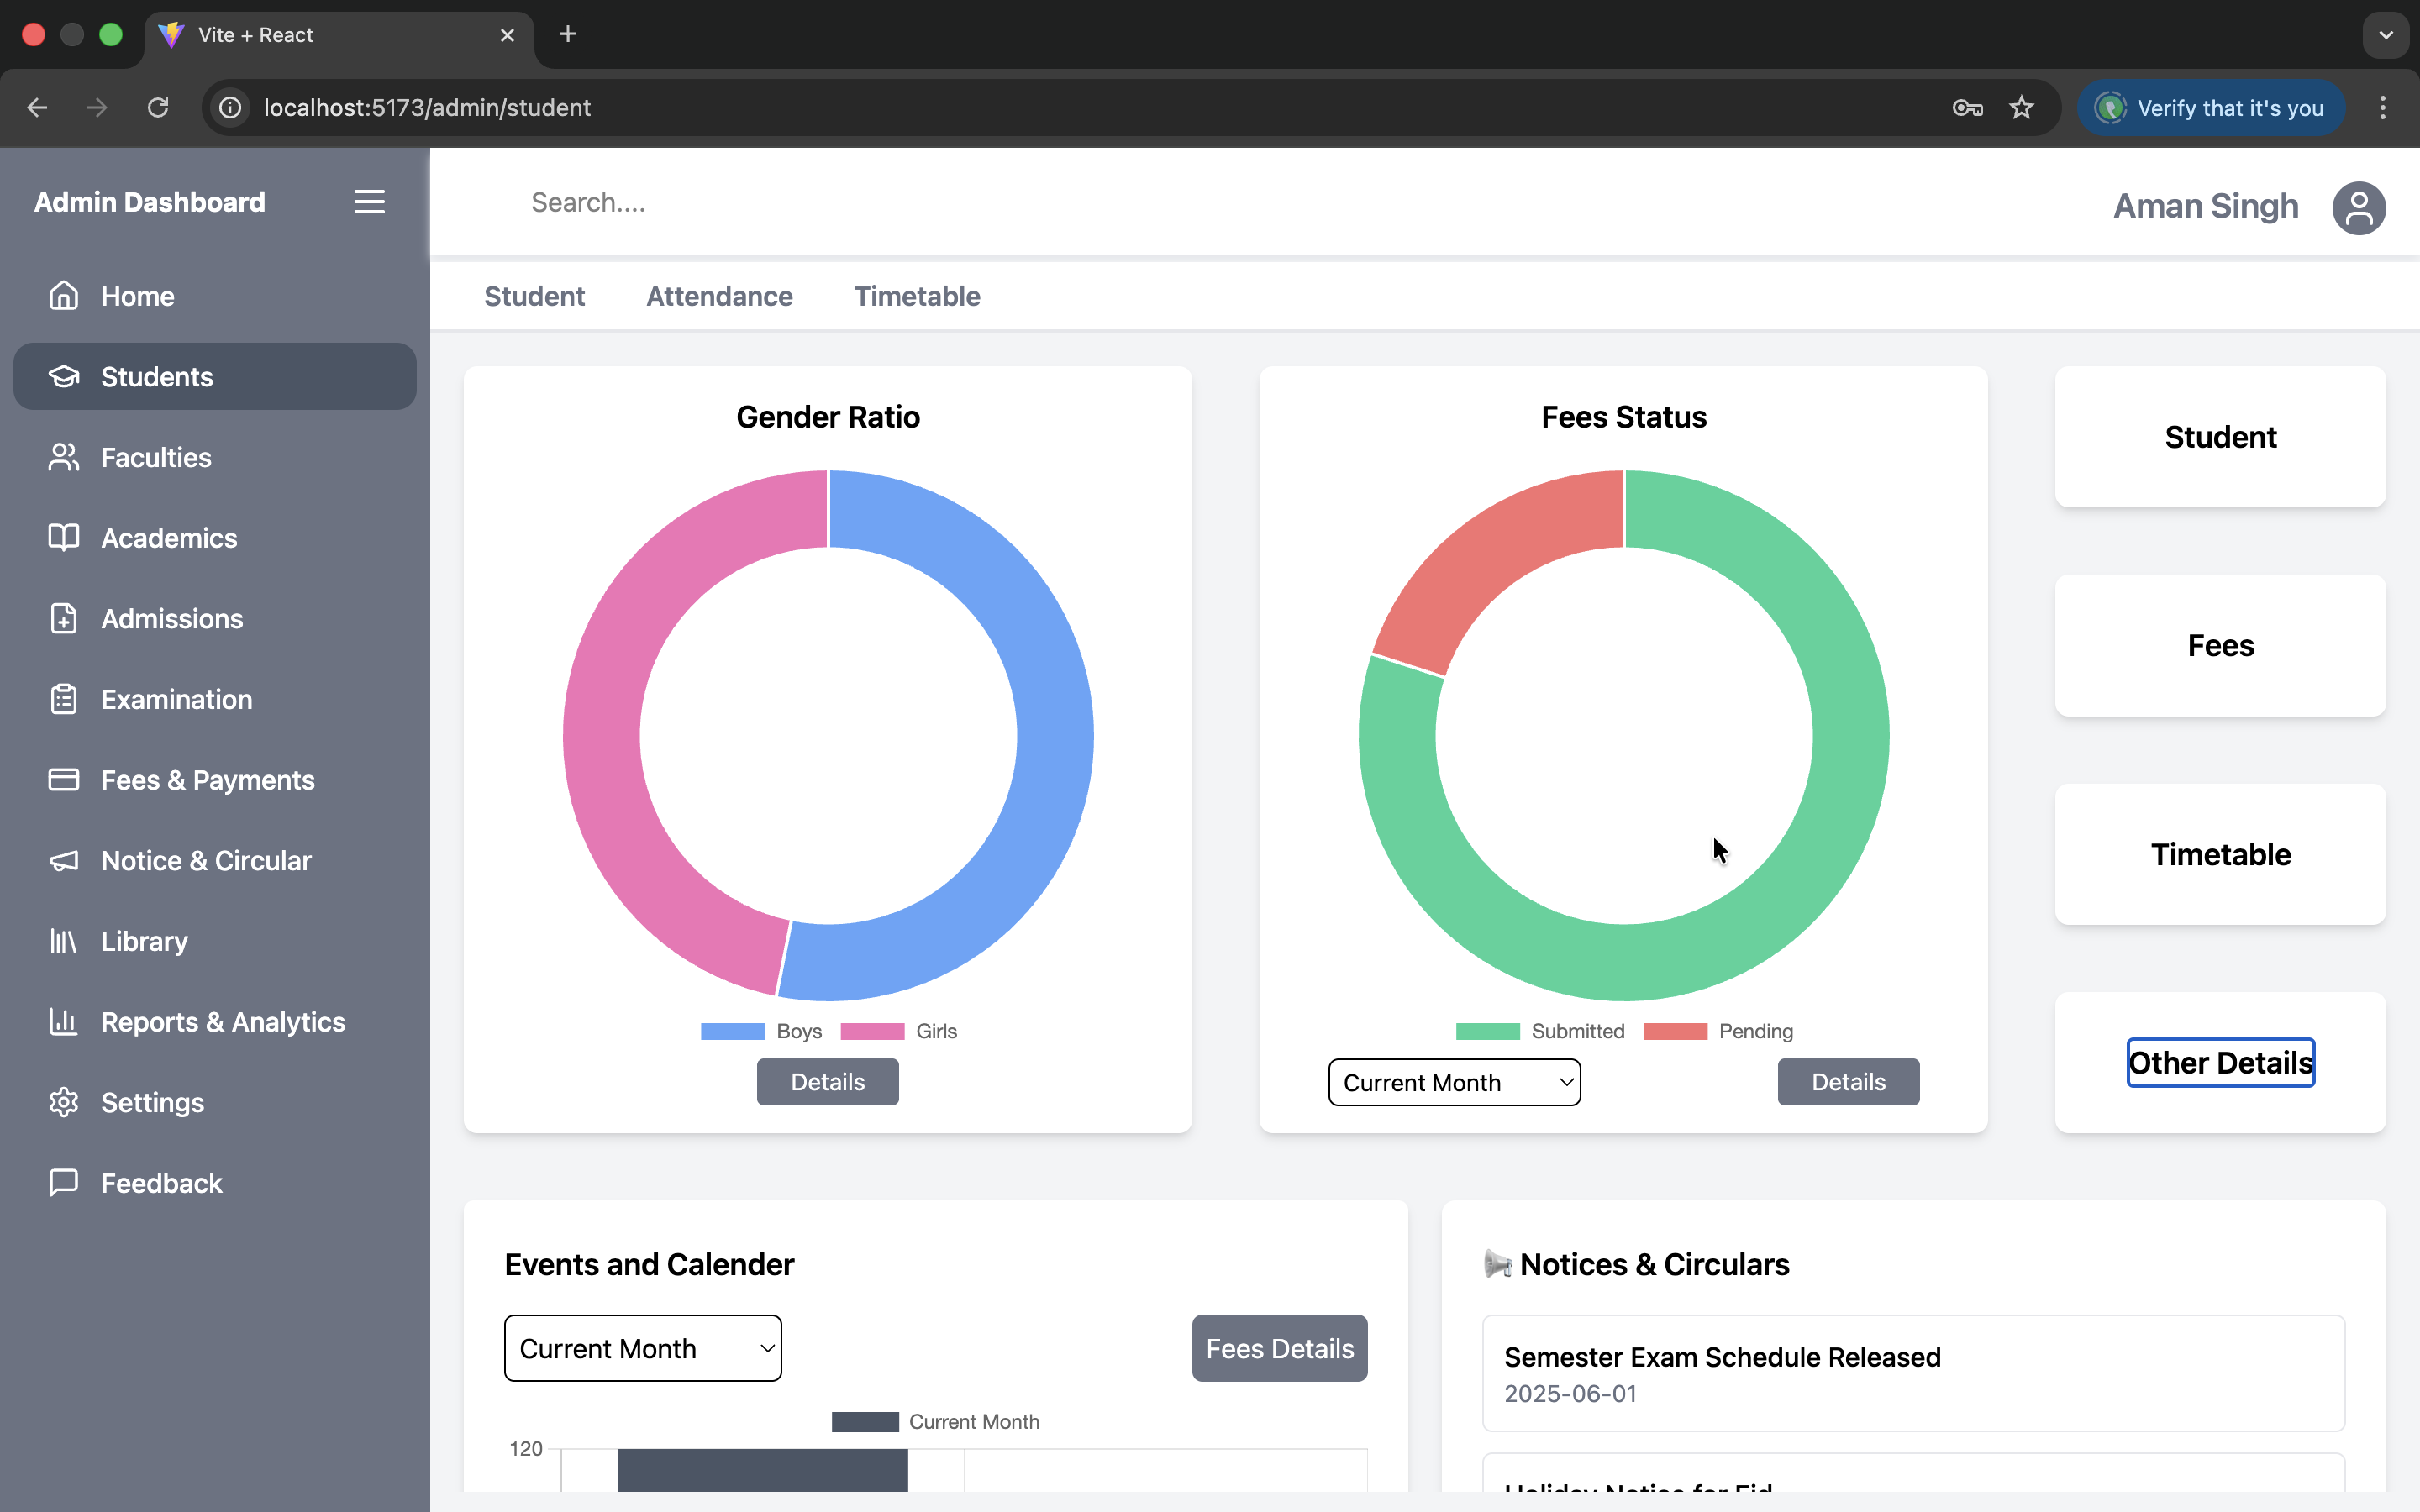Switch to the Attendance tab

[x=719, y=296]
